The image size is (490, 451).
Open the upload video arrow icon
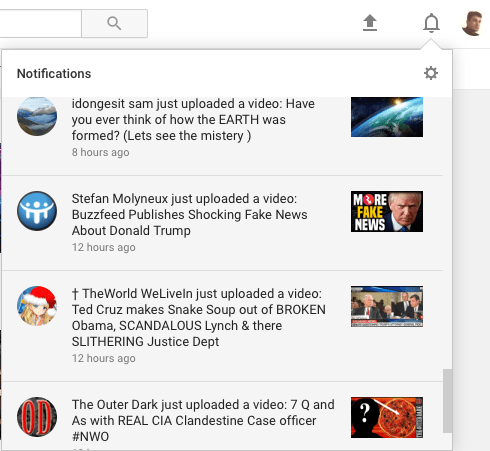(x=370, y=23)
